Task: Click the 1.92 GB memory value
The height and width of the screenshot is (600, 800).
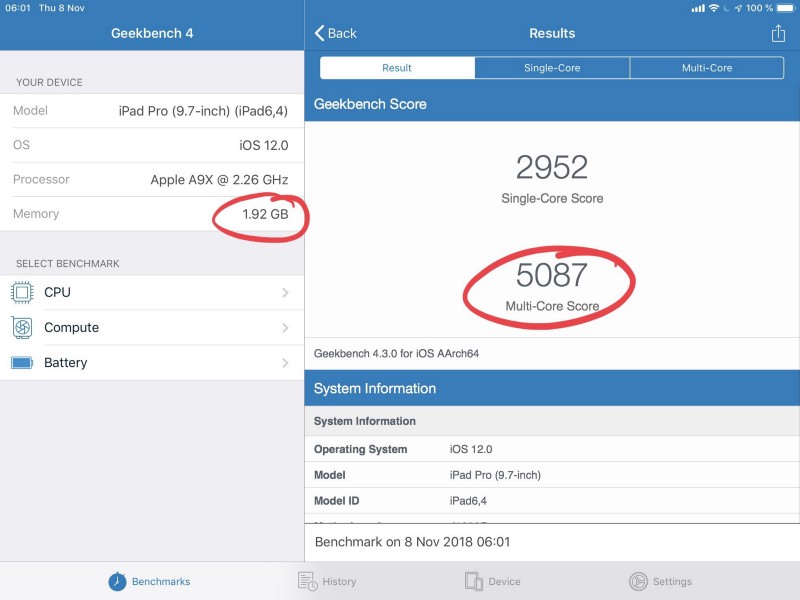Action: click(265, 214)
